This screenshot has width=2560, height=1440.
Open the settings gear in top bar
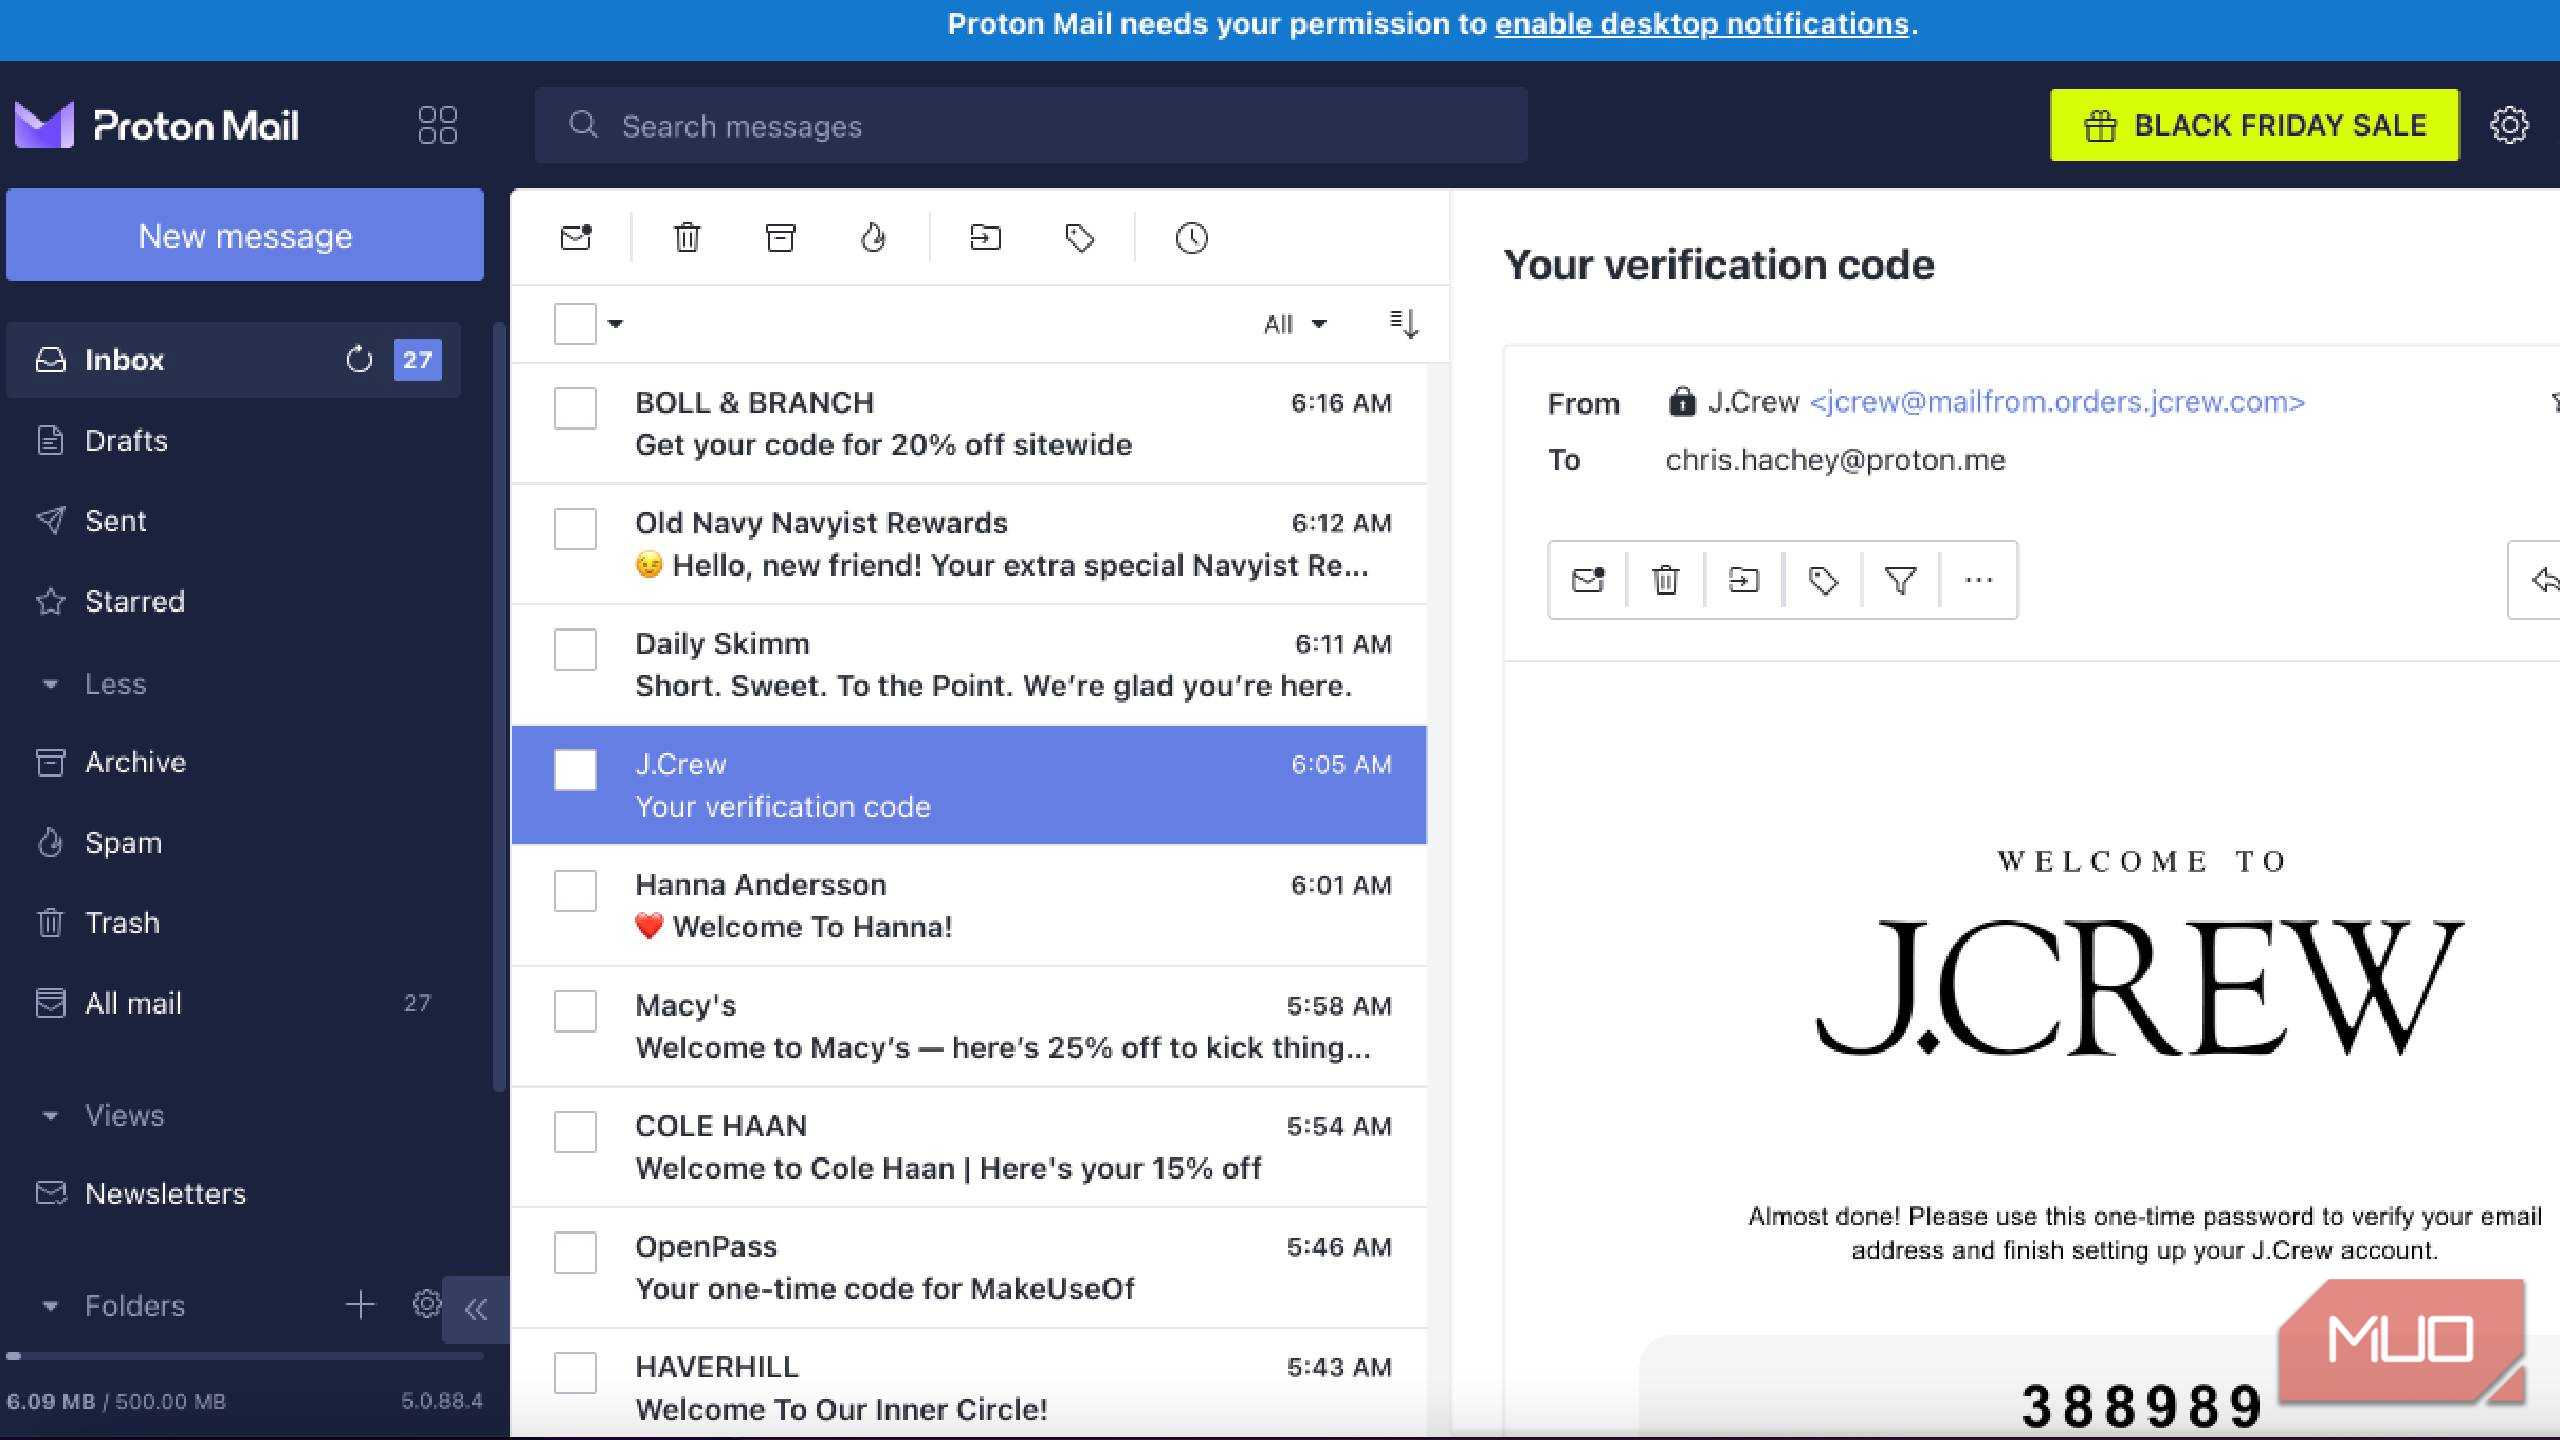[x=2508, y=125]
